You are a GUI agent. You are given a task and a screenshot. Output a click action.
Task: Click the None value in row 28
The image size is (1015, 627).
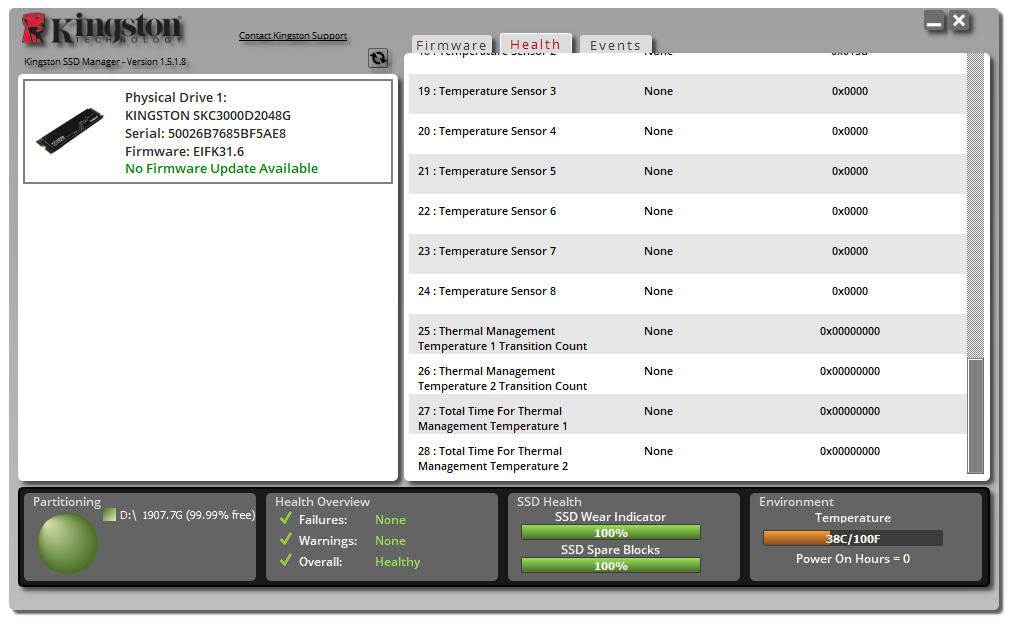658,452
